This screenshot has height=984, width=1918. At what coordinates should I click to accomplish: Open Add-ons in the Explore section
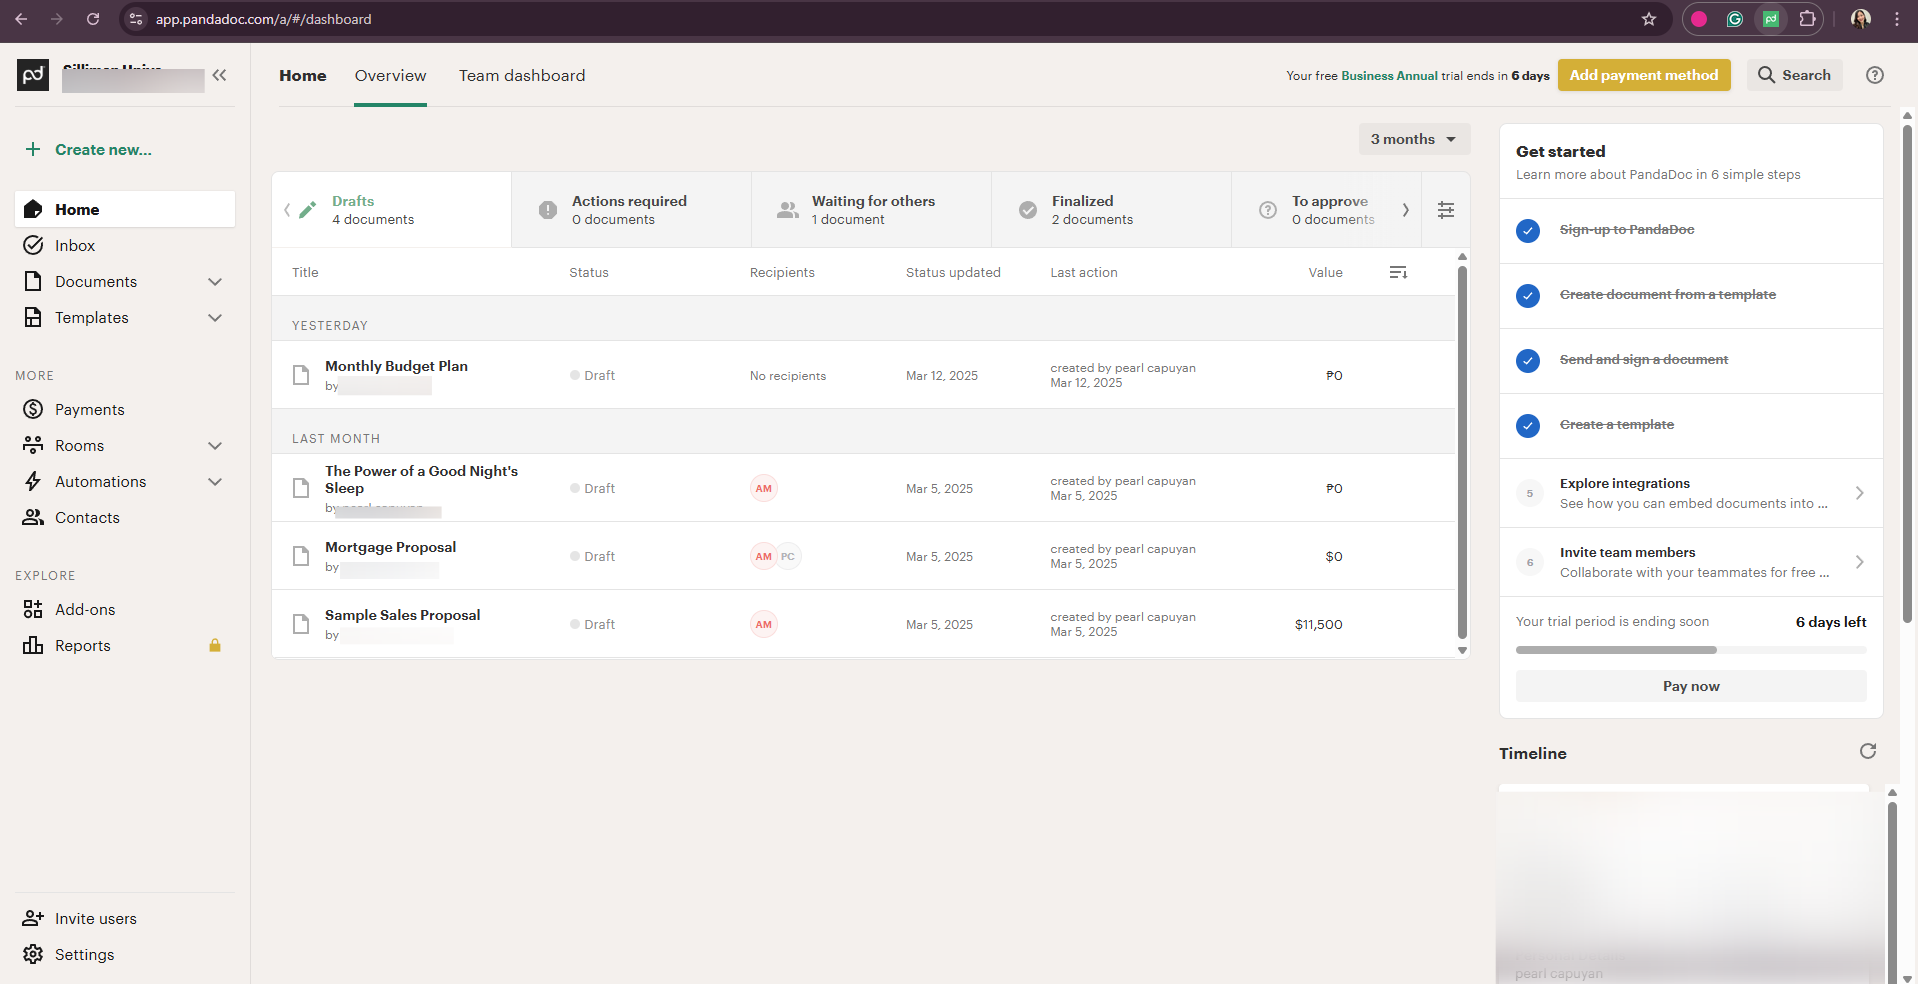[x=85, y=610]
